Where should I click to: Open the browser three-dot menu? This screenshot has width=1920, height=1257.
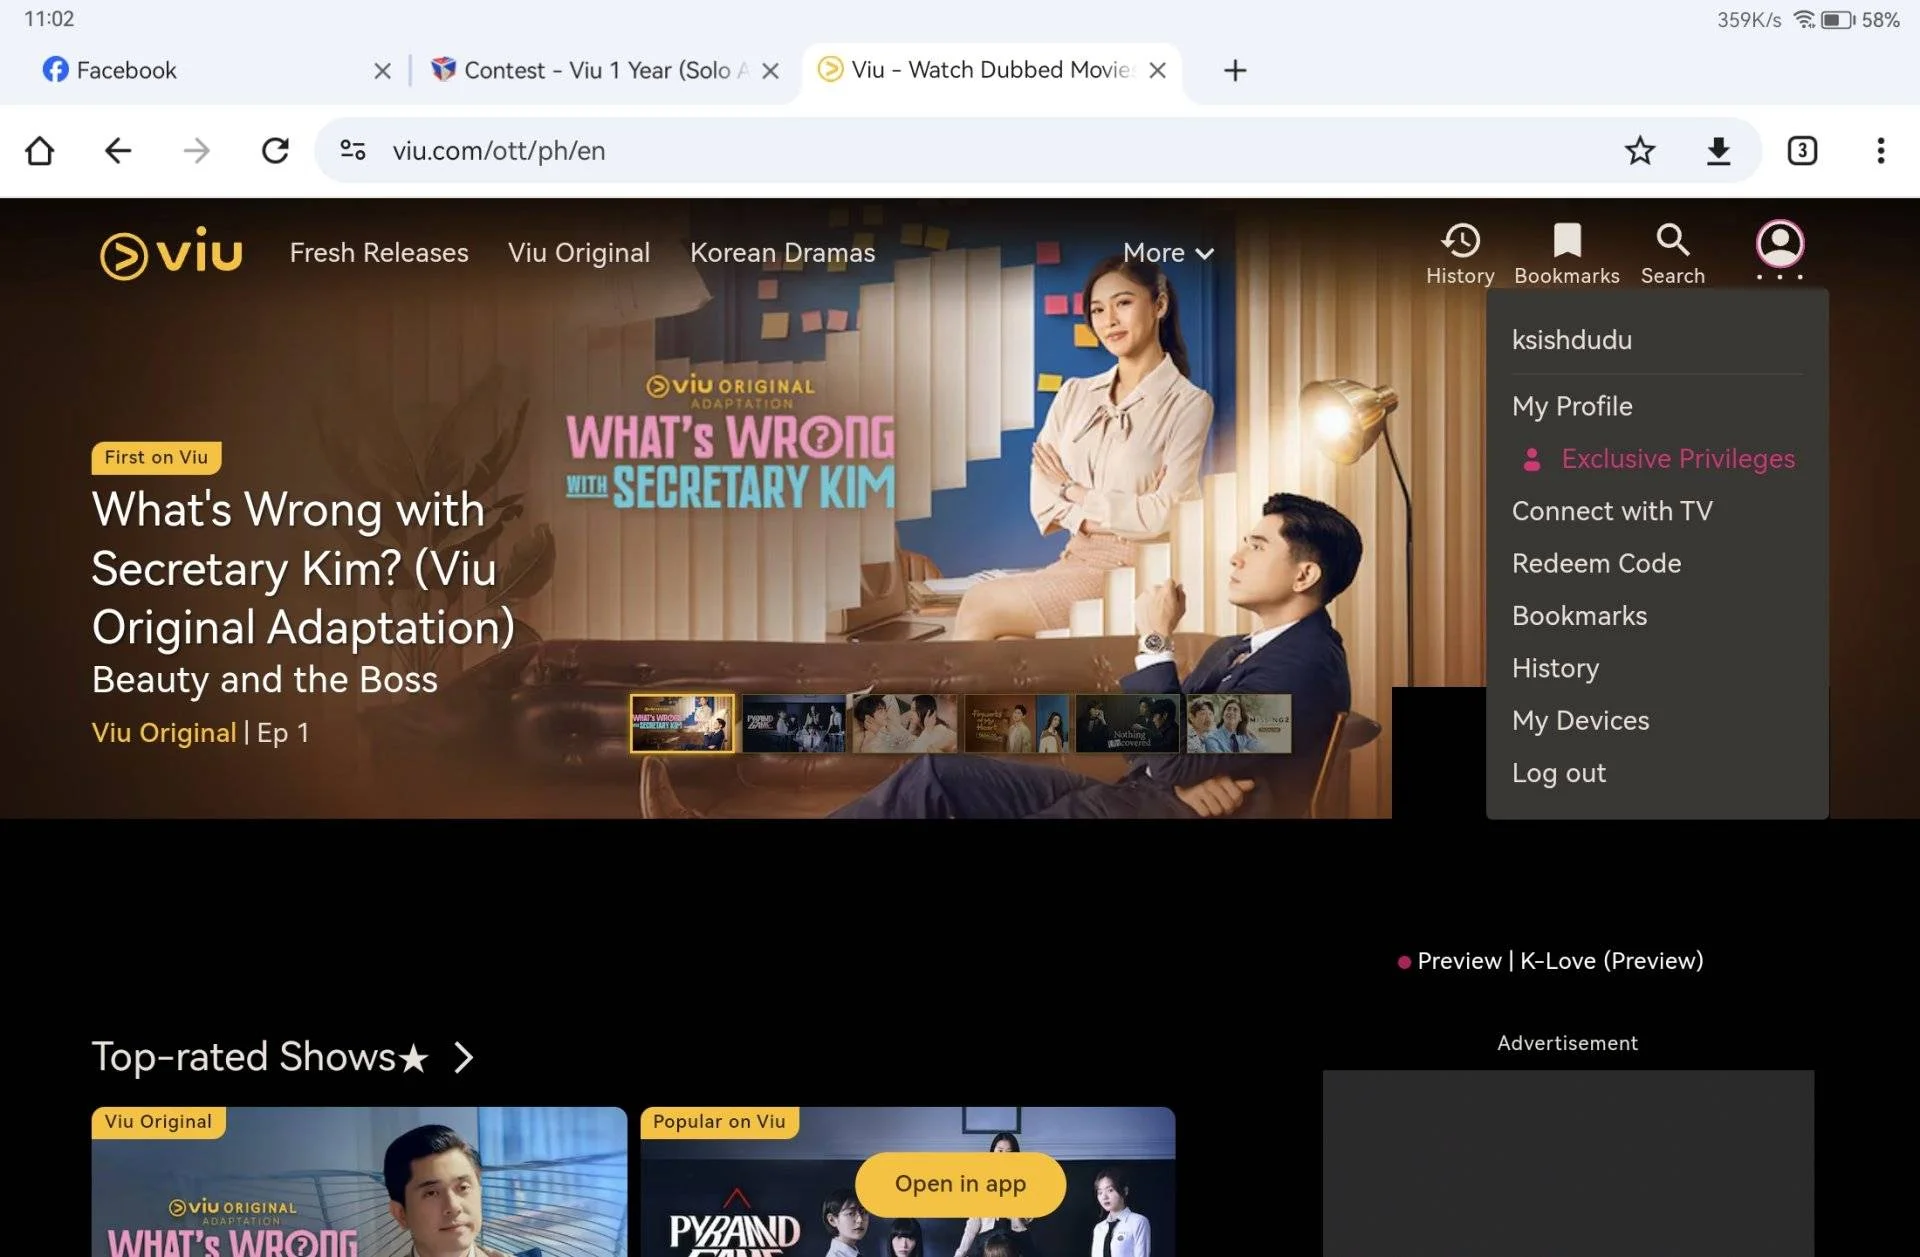click(1881, 151)
